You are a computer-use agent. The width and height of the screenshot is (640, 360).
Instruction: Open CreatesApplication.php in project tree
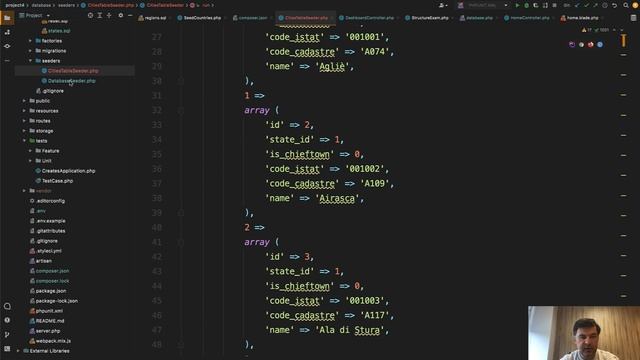pyautogui.click(x=68, y=171)
